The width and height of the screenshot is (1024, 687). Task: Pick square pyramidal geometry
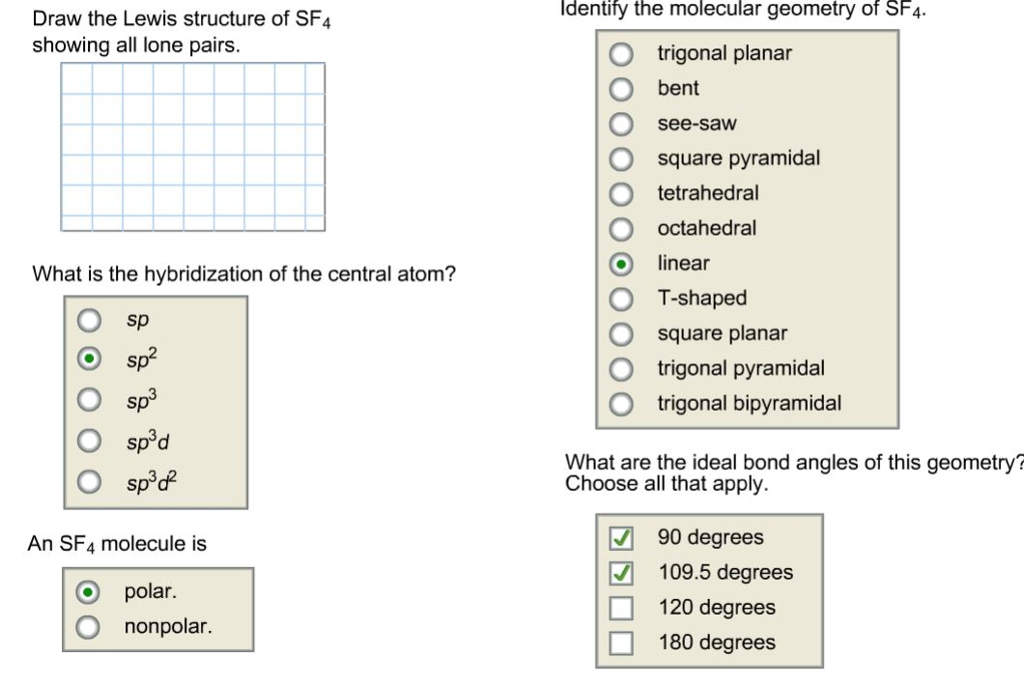click(621, 159)
